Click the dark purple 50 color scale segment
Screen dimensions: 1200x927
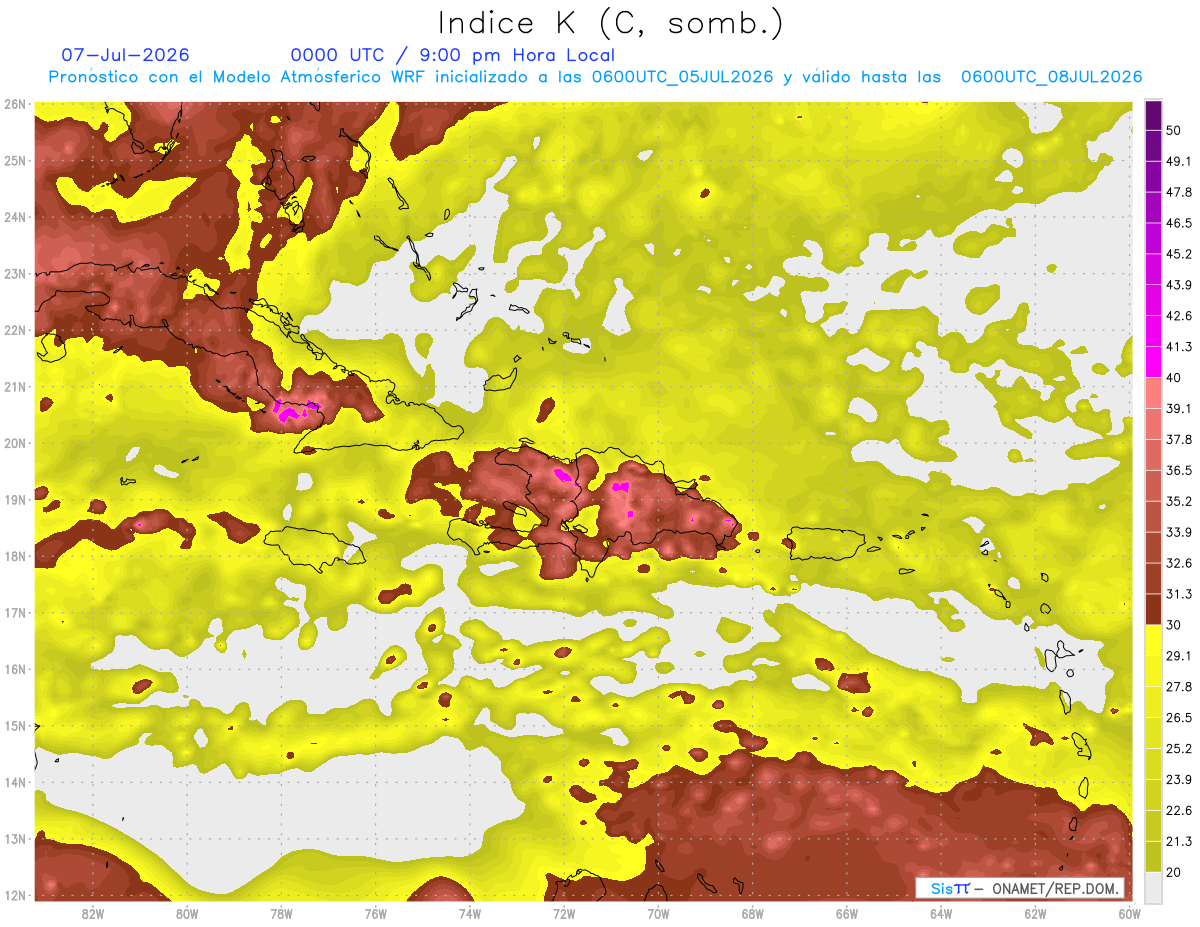[1153, 114]
